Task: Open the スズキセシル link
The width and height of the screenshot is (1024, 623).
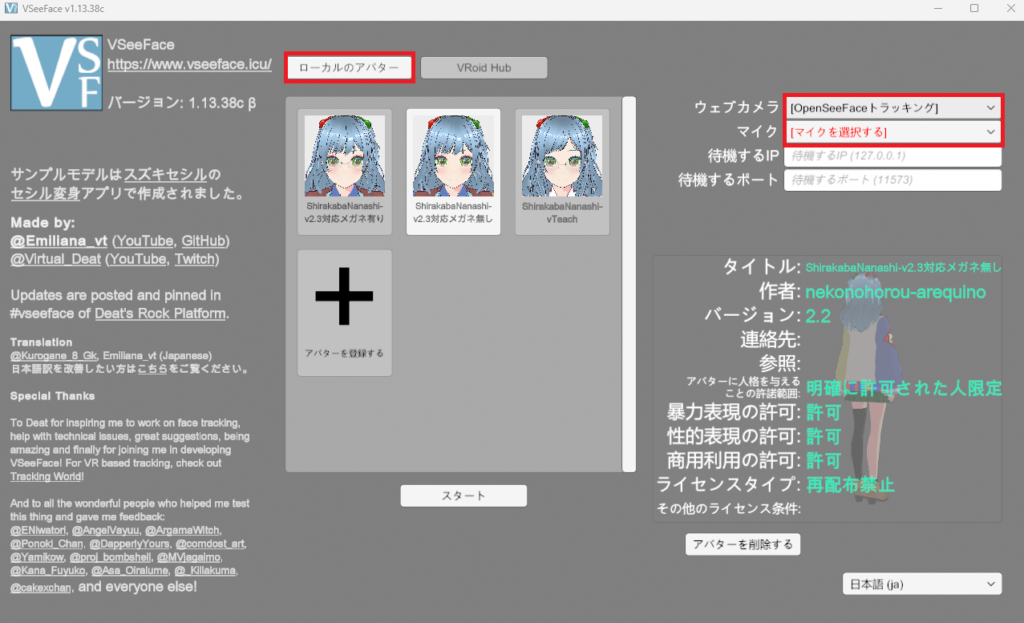Action: pyautogui.click(x=165, y=175)
